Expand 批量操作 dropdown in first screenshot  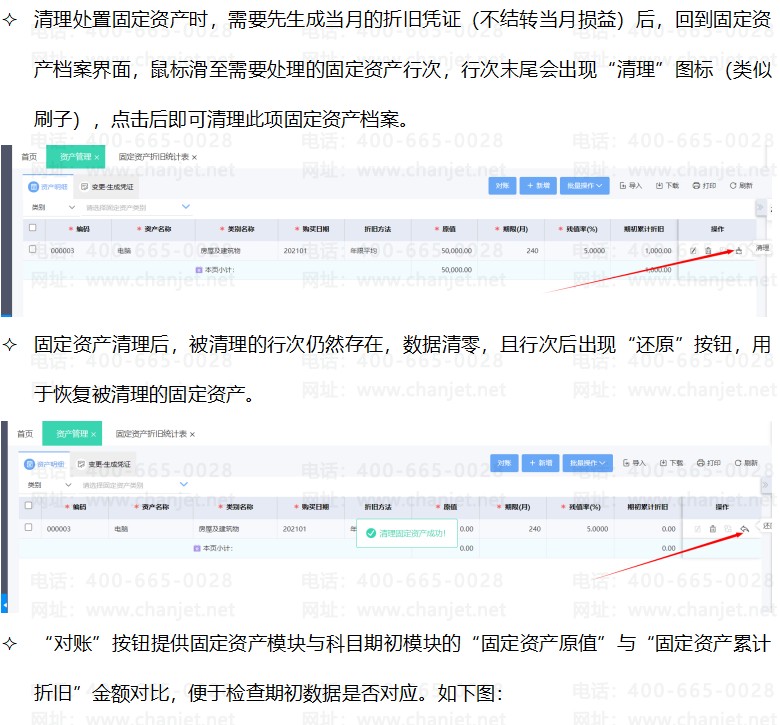pos(585,186)
